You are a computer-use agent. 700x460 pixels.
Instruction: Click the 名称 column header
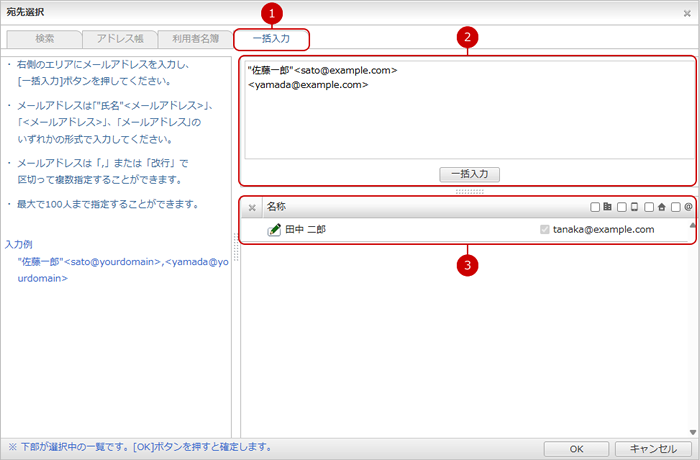coord(277,207)
